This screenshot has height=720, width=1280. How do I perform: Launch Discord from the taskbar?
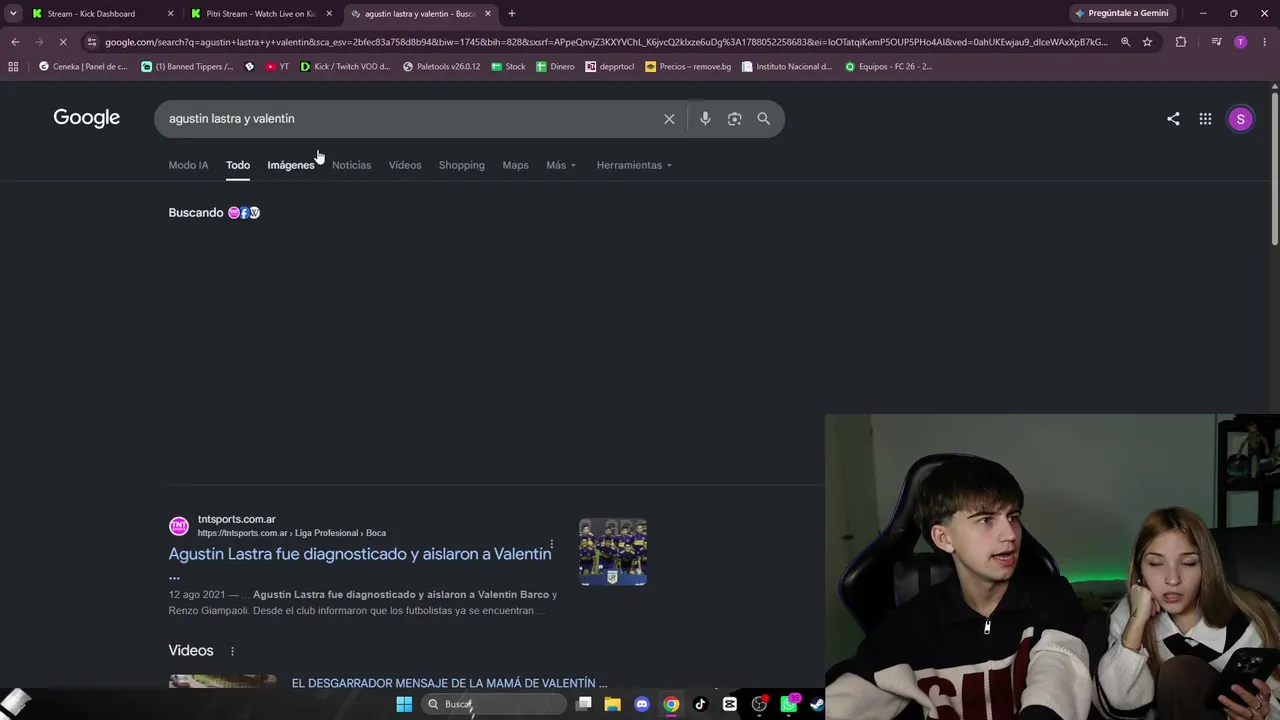(x=642, y=704)
